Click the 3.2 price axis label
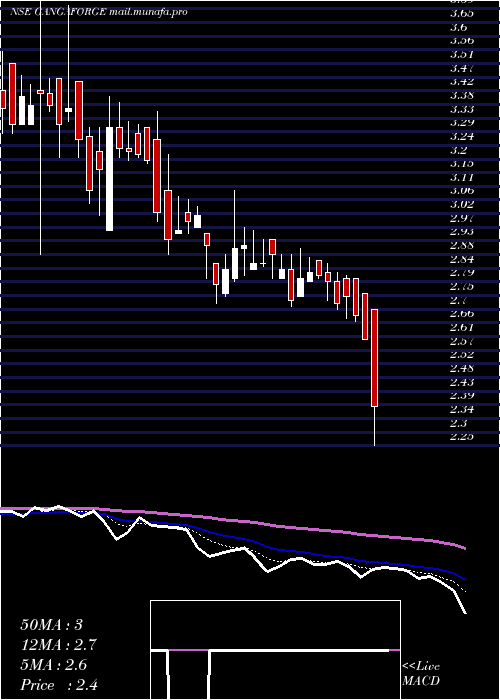The image size is (500, 700). 458,150
